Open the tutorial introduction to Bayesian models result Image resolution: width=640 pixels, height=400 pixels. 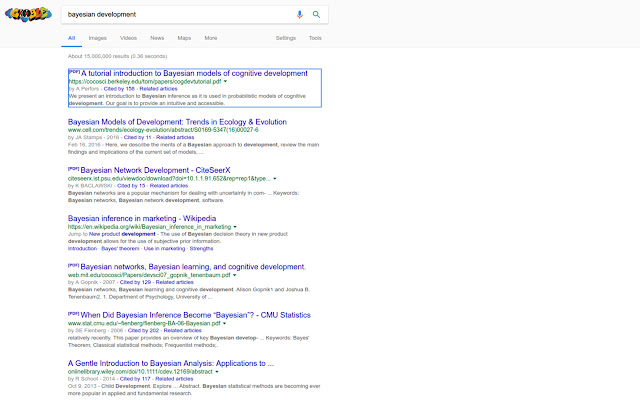[x=194, y=73]
